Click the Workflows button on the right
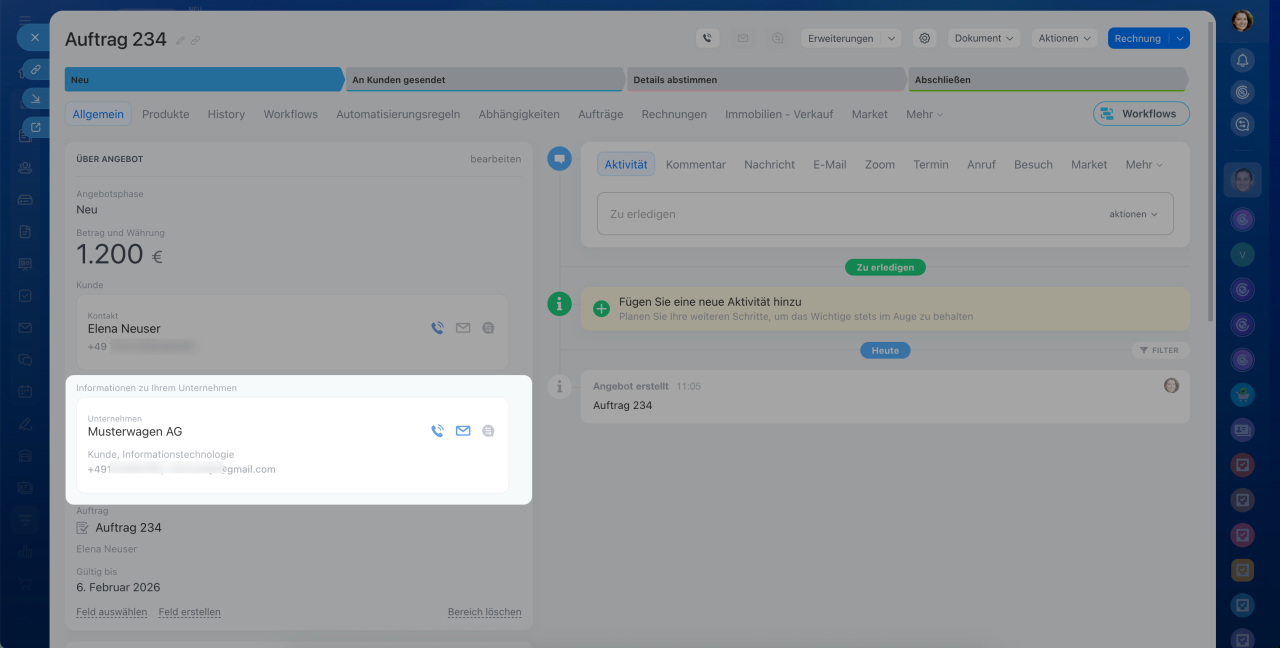Viewport: 1280px width, 648px height. (1141, 114)
